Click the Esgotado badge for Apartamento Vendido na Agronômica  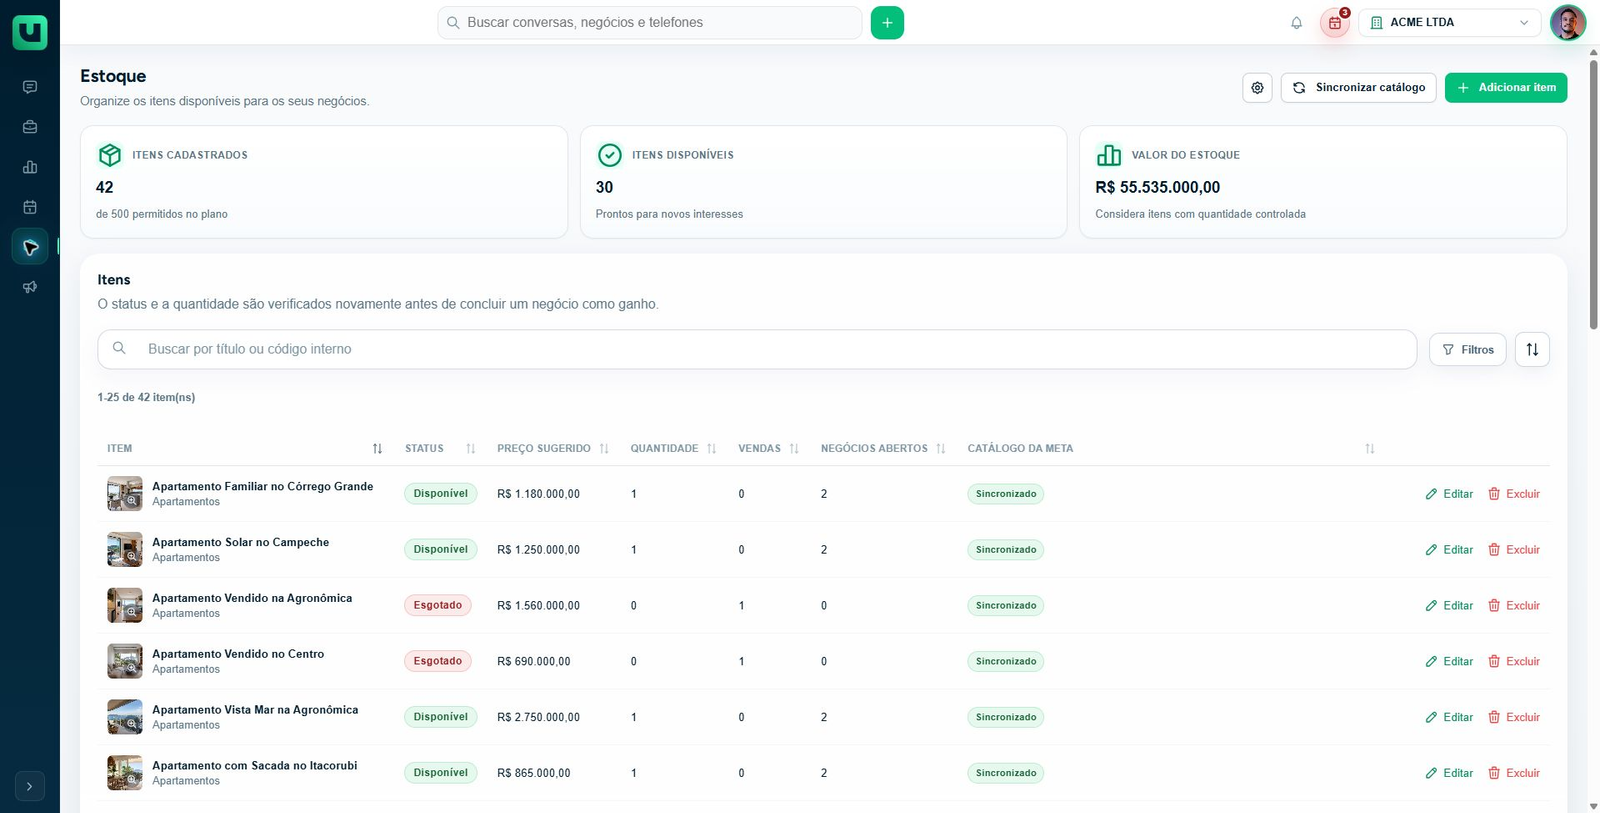[438, 606]
